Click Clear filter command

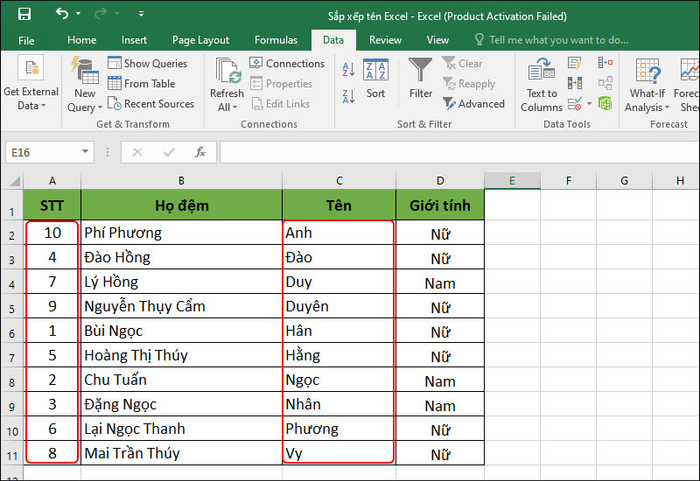[x=462, y=63]
